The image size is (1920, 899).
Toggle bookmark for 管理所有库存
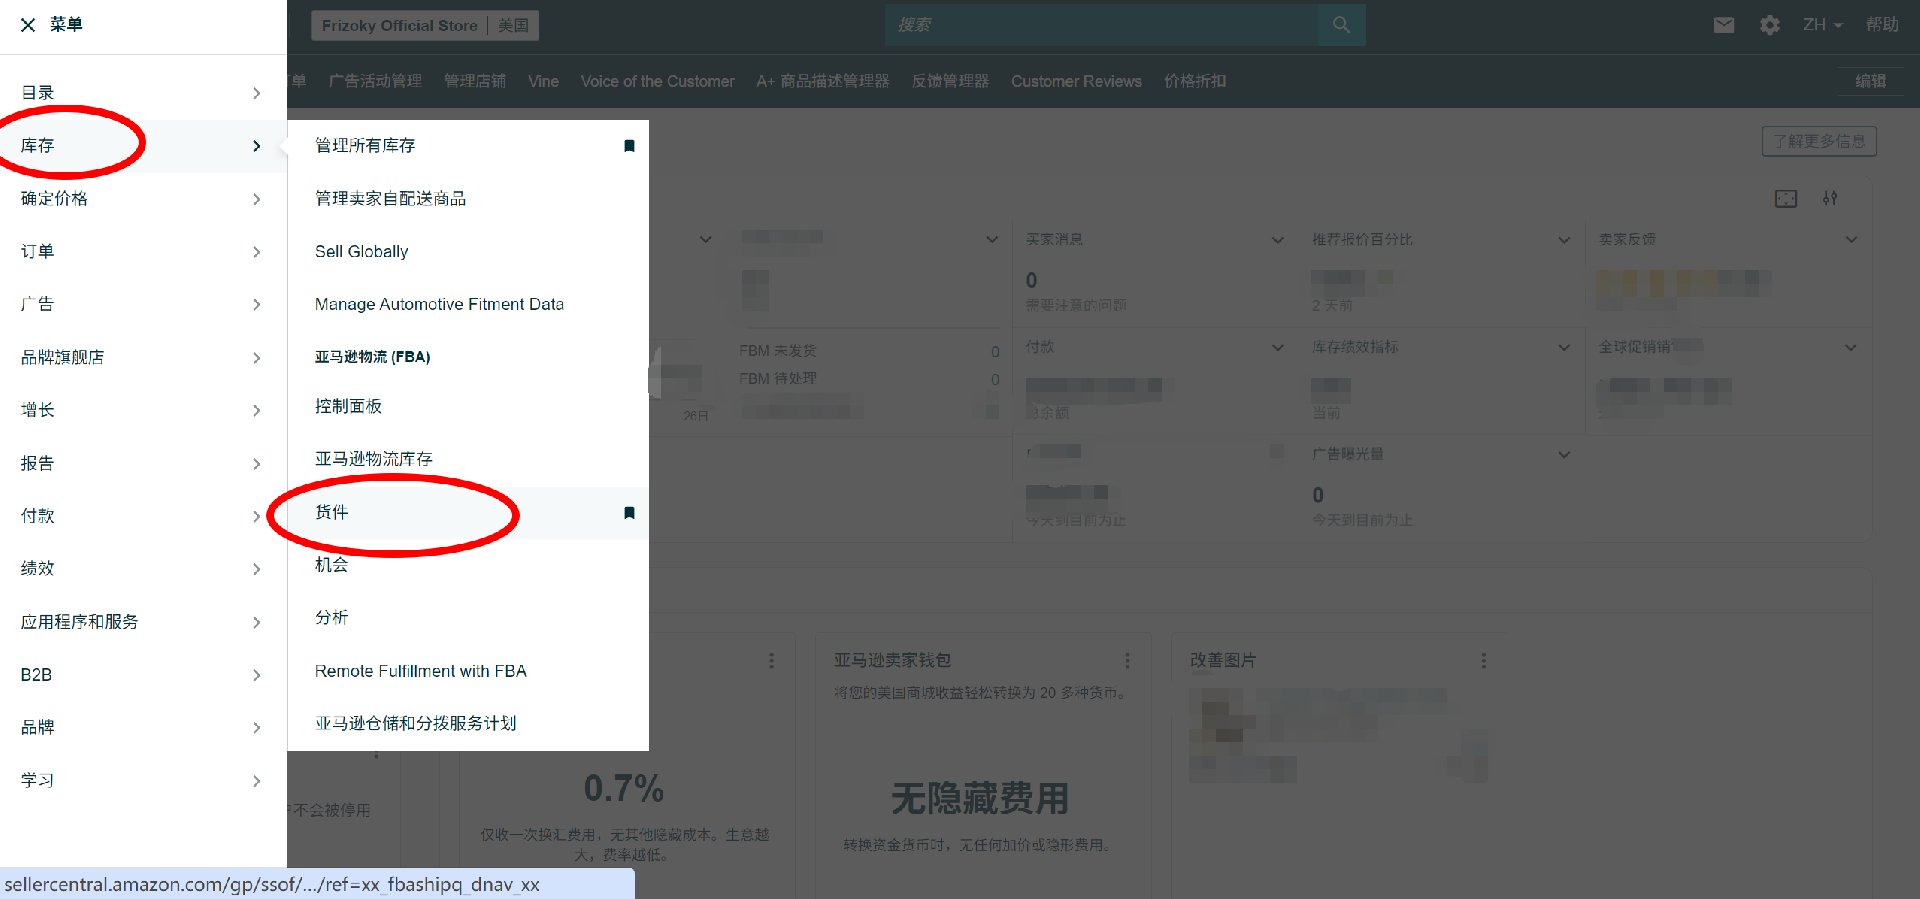(x=629, y=146)
